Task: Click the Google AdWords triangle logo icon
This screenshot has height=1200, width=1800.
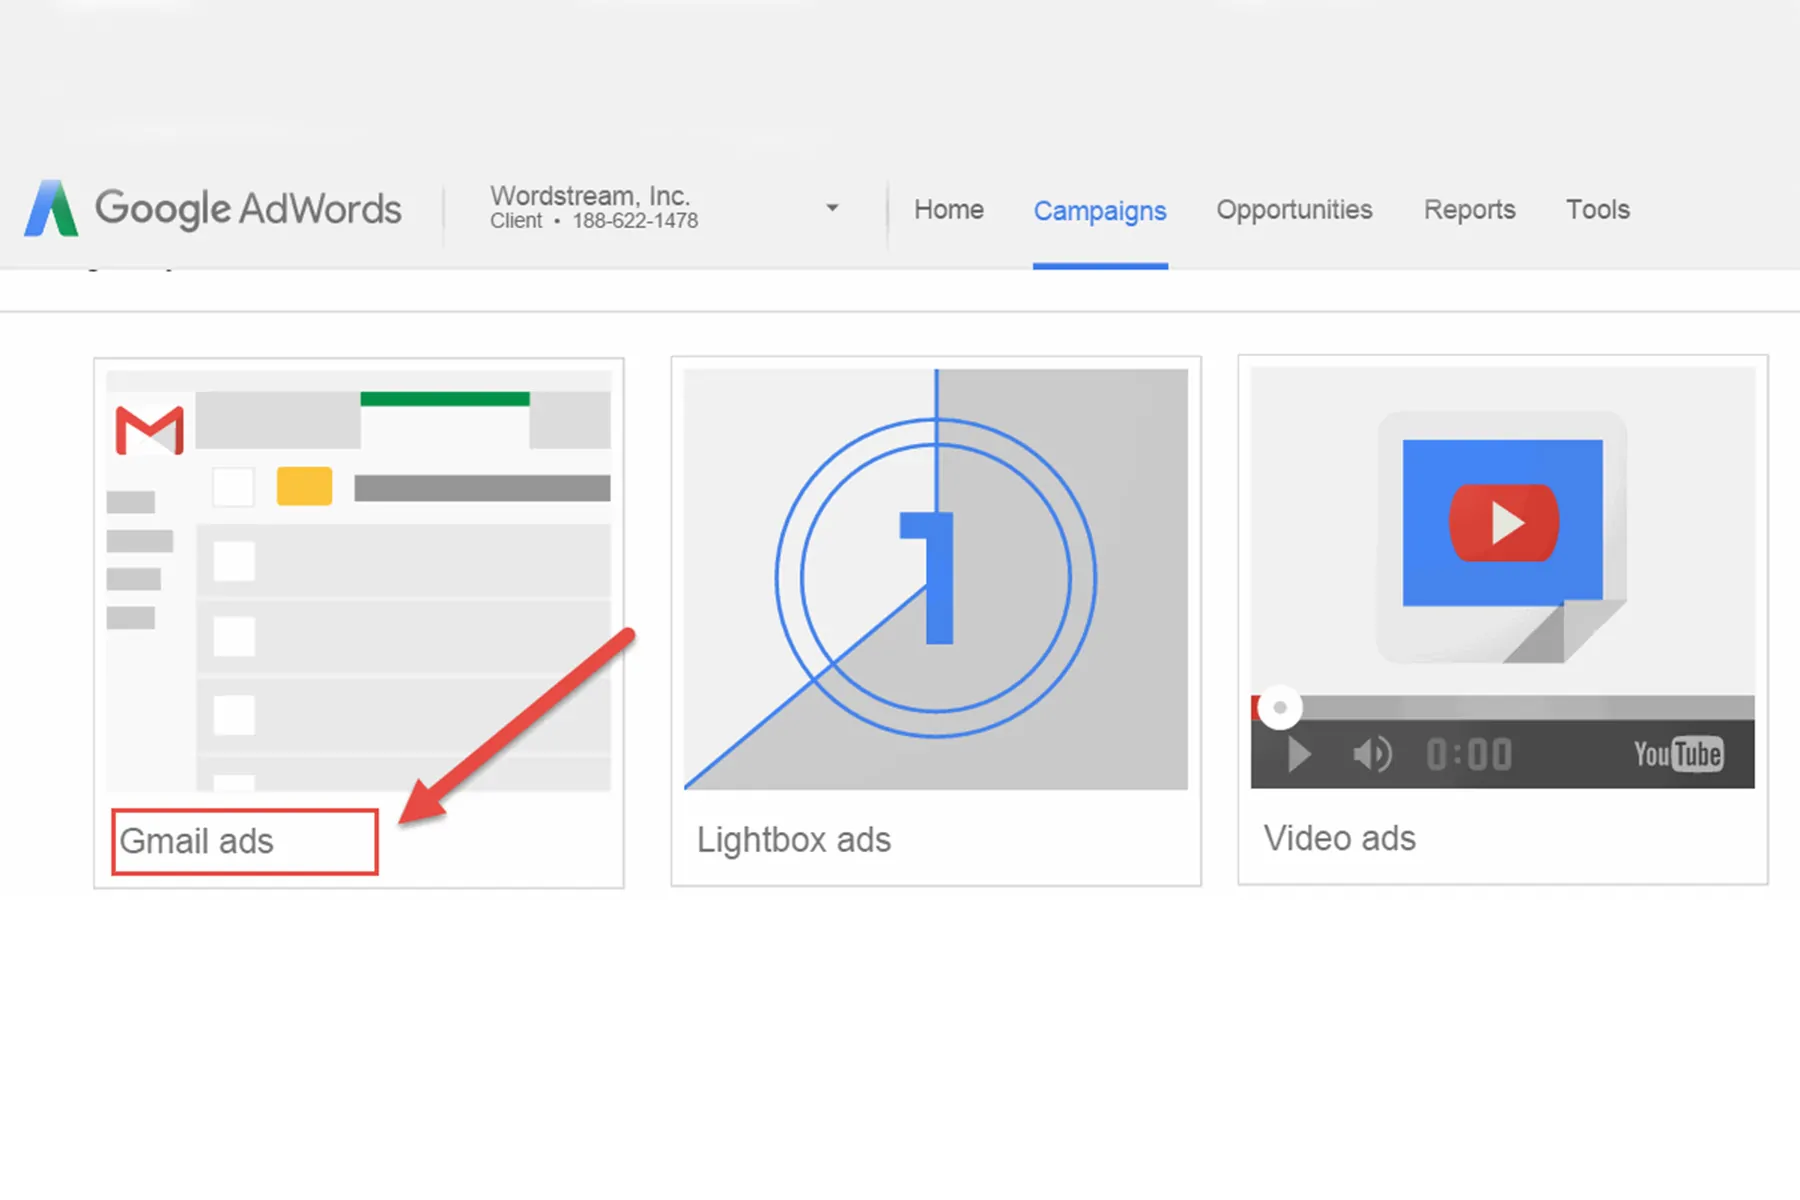Action: click(51, 209)
